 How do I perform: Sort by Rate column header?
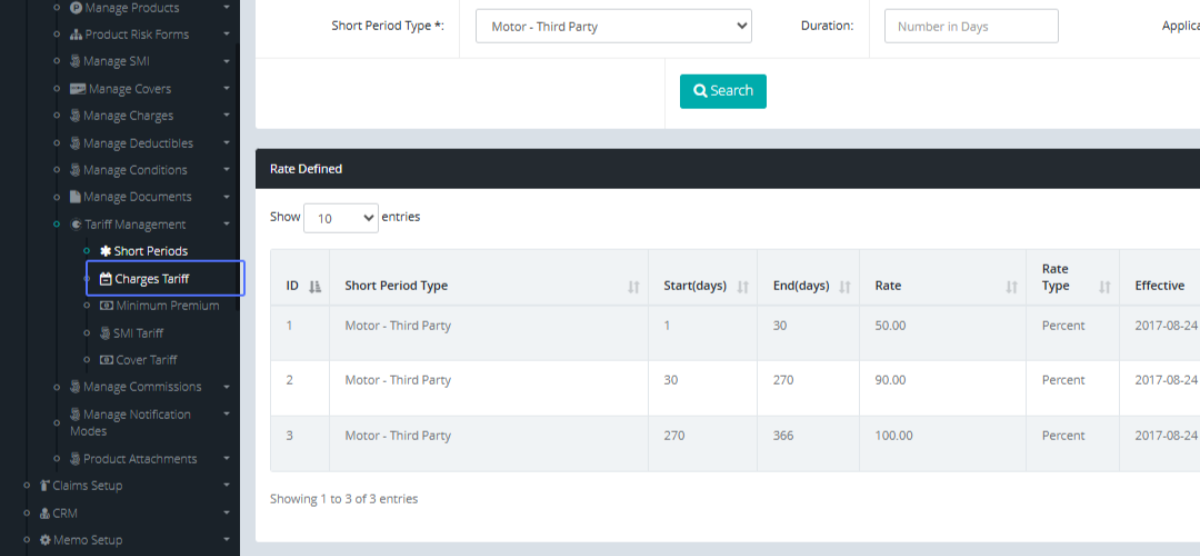click(888, 286)
